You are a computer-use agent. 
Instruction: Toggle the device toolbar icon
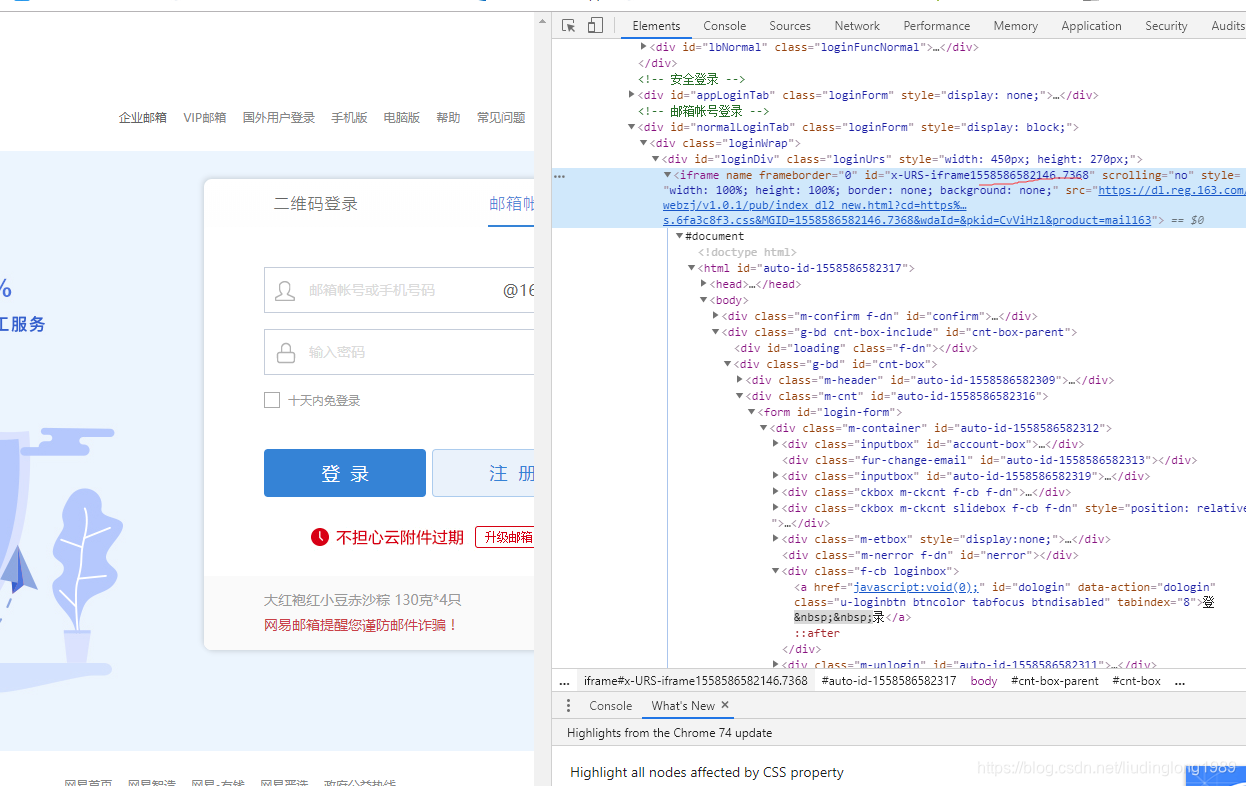click(x=595, y=26)
